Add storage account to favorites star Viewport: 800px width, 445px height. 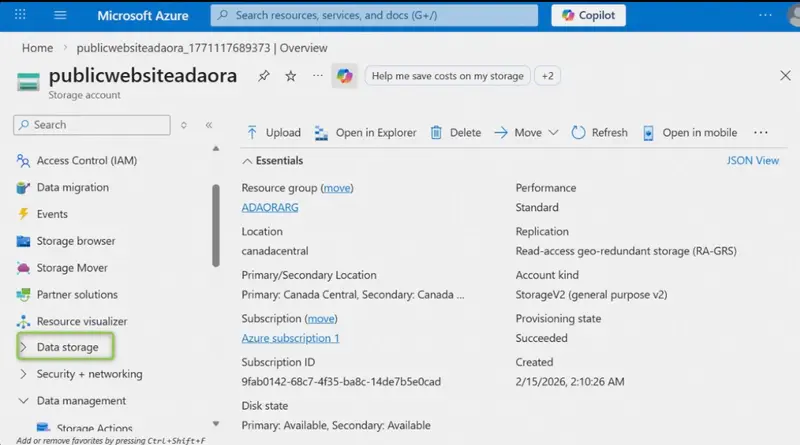coord(291,76)
